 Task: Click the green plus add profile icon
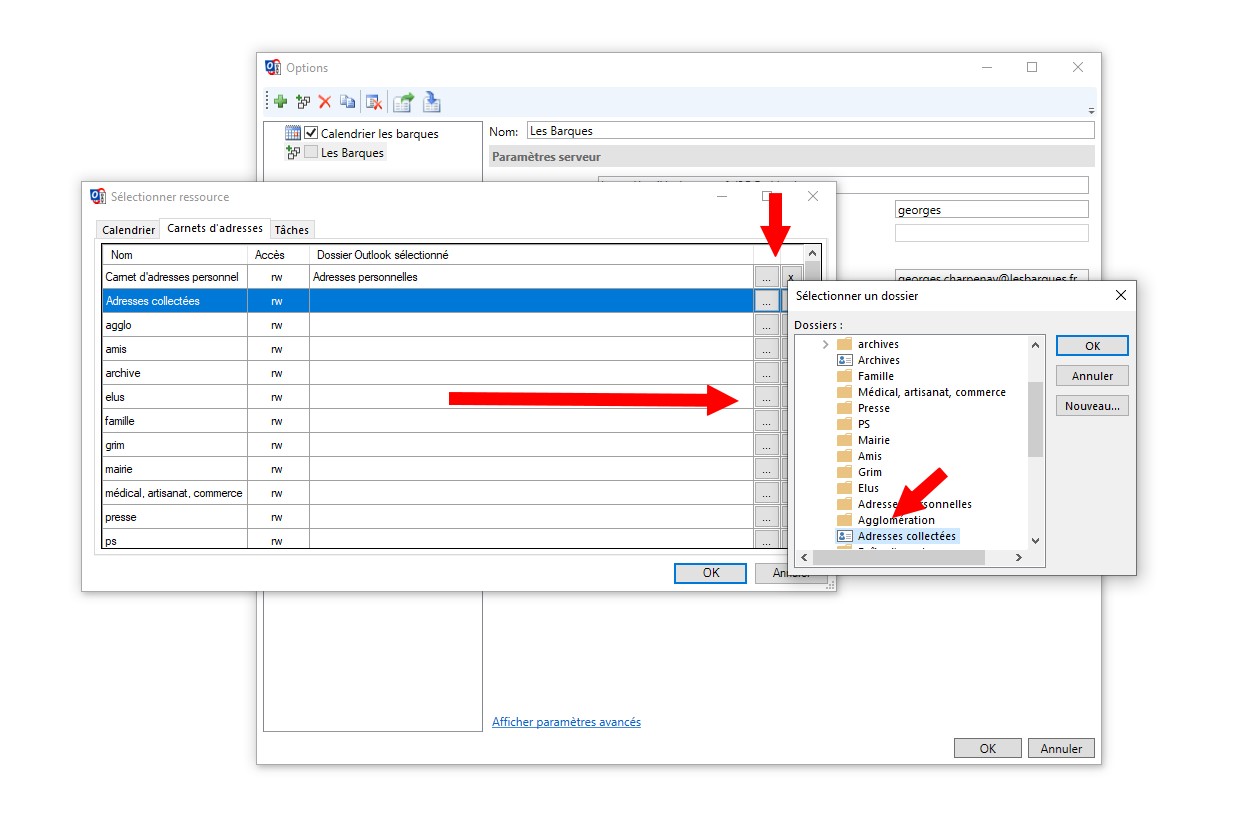coord(281,101)
